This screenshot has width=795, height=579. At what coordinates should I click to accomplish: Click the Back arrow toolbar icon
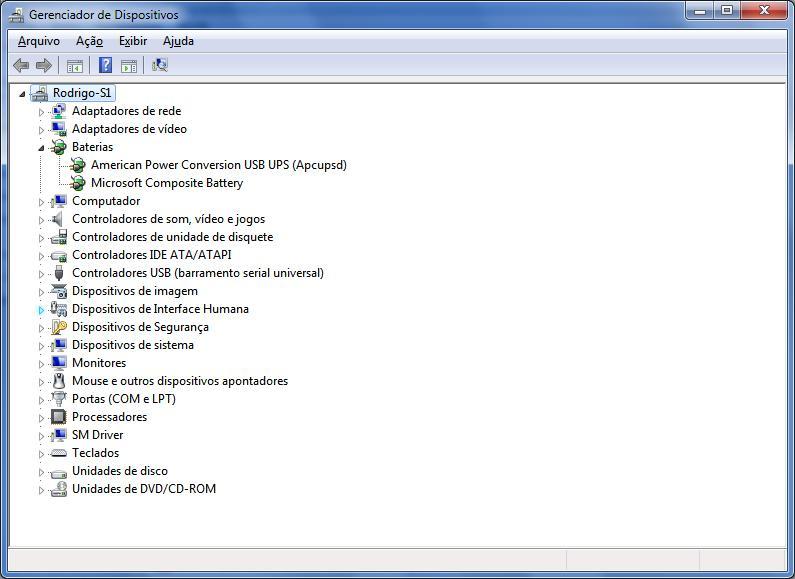tap(21, 65)
